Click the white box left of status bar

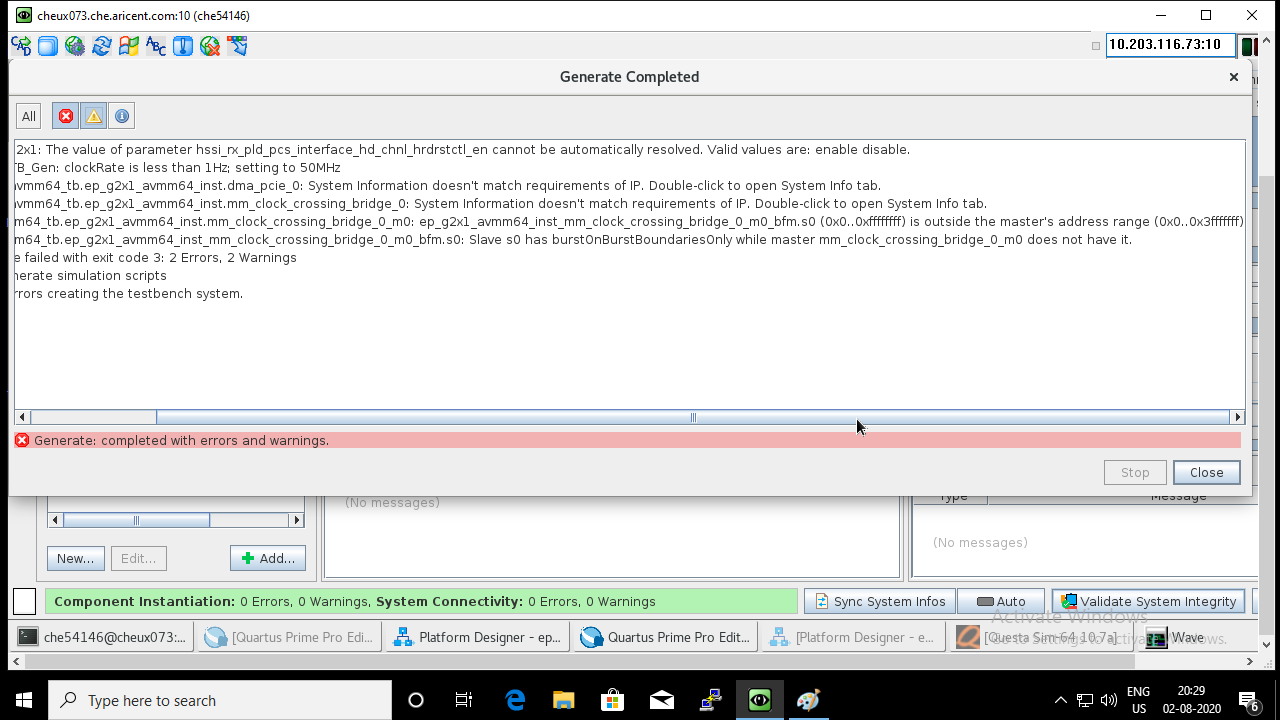point(25,601)
